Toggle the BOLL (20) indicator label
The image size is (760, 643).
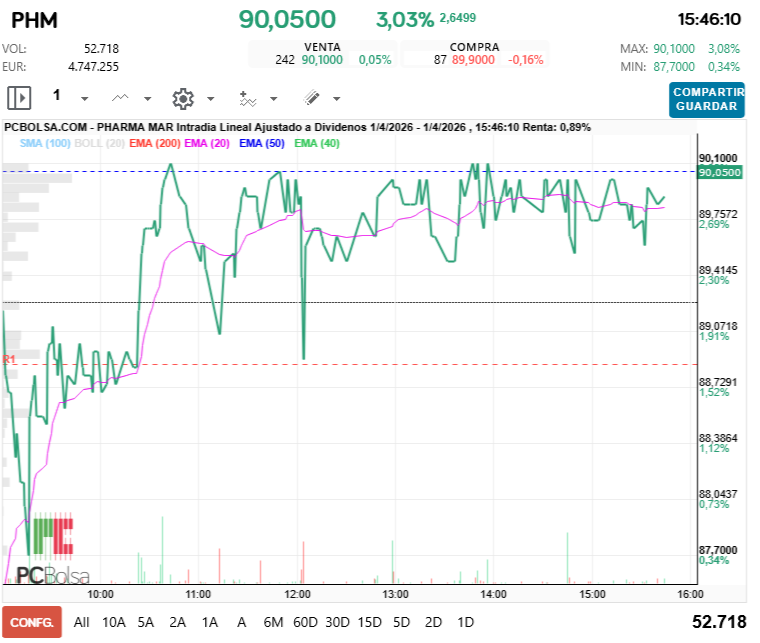pyautogui.click(x=99, y=143)
